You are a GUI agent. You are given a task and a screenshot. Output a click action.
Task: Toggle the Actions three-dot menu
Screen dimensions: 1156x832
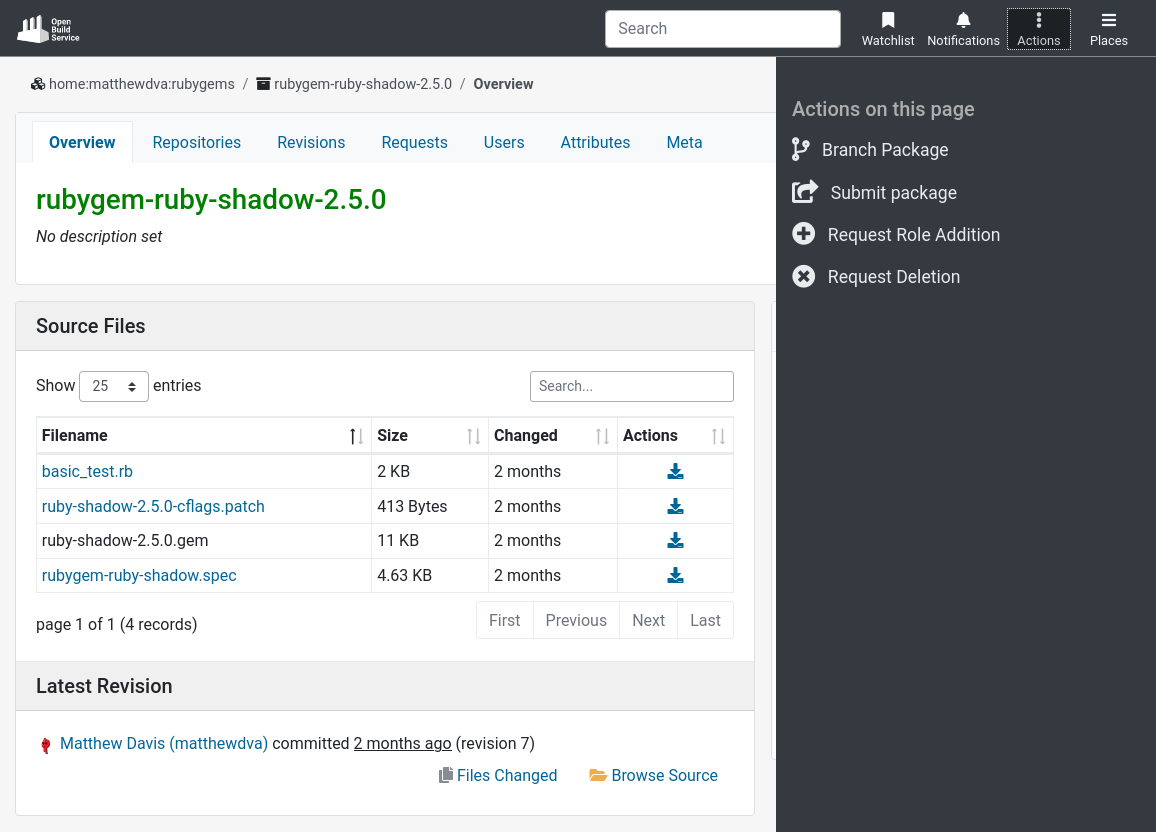click(1038, 29)
